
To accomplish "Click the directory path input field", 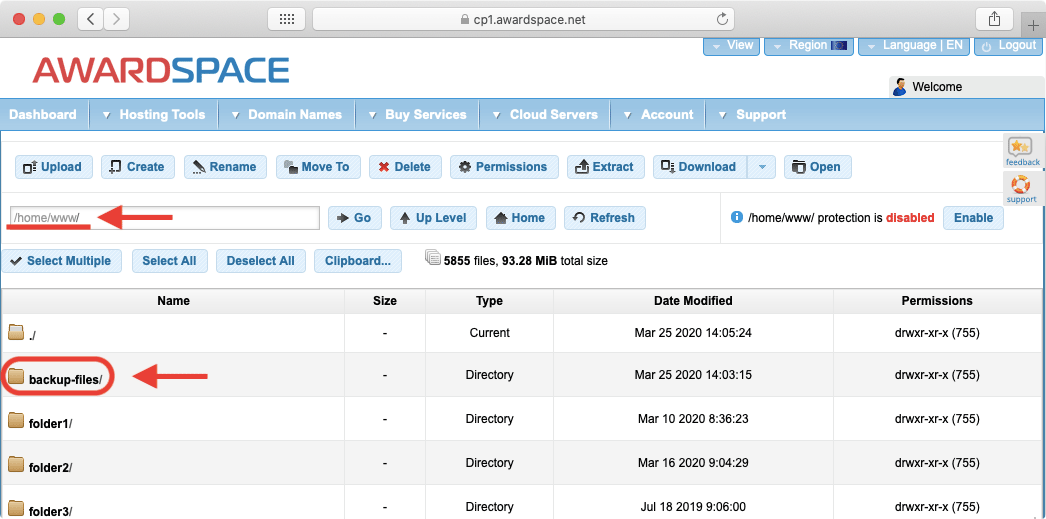I will click(x=164, y=218).
